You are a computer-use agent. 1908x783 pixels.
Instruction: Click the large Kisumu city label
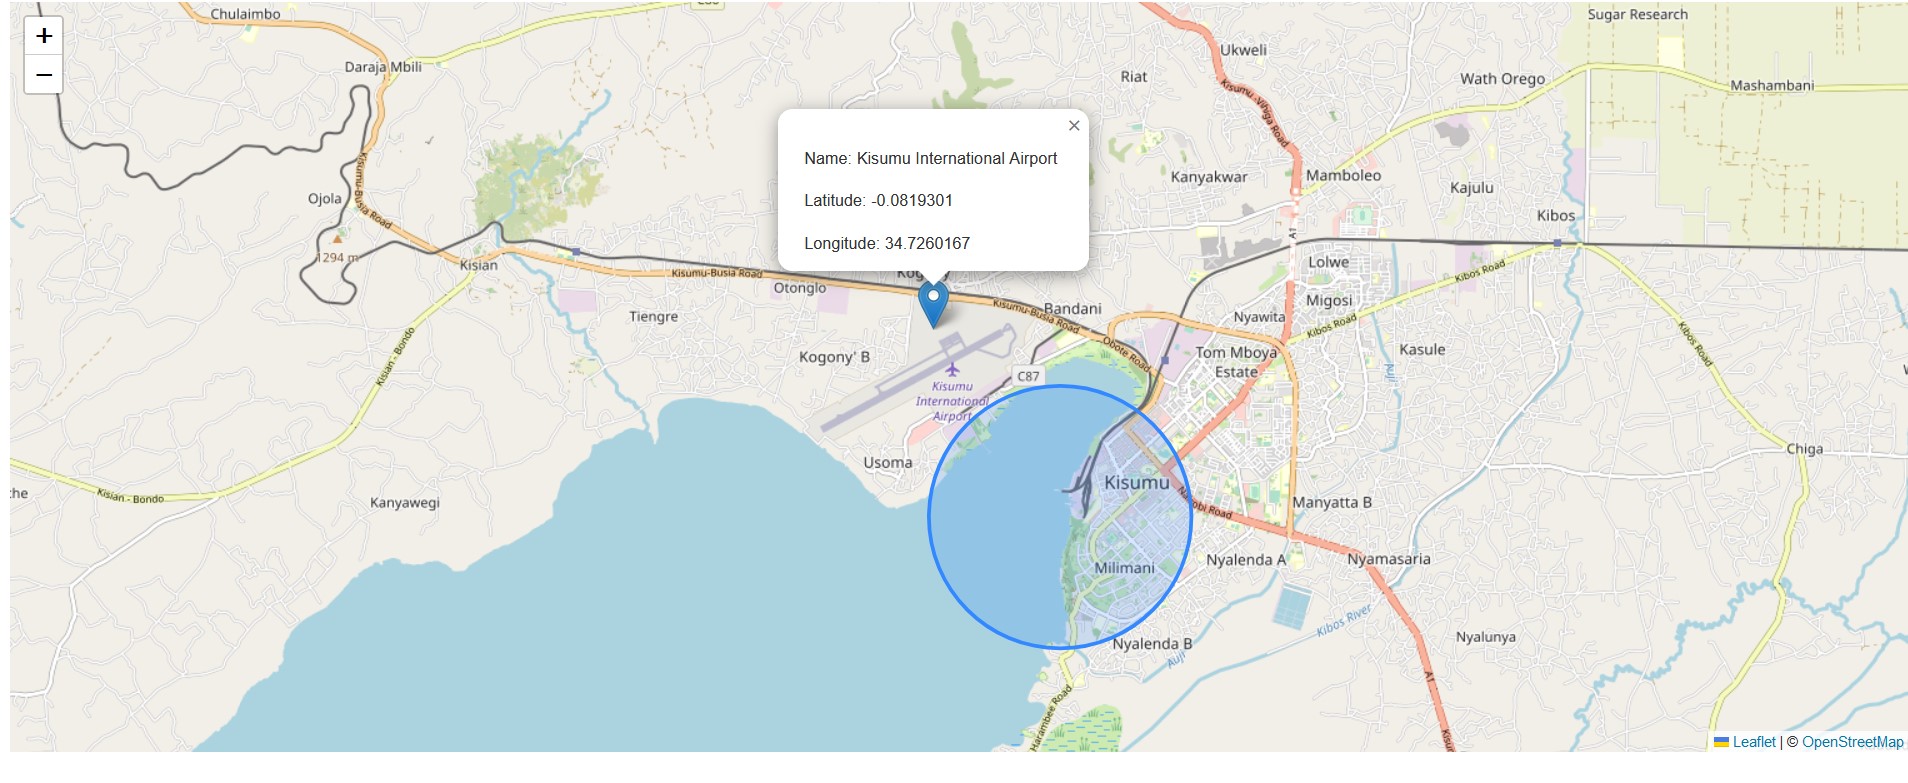[x=1136, y=482]
